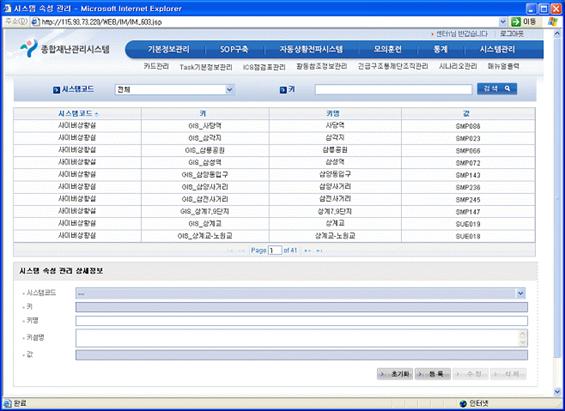This screenshot has width=565, height=411.
Task: Click the 로그아웃 link
Action: click(512, 34)
